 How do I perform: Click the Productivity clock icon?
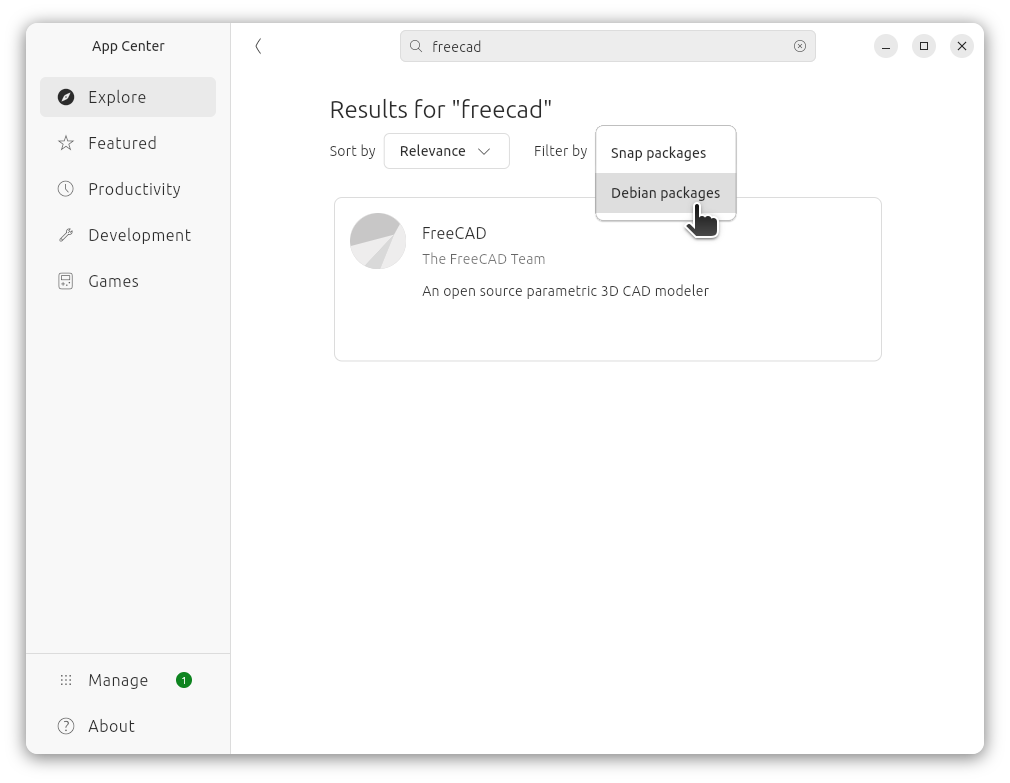coord(66,189)
